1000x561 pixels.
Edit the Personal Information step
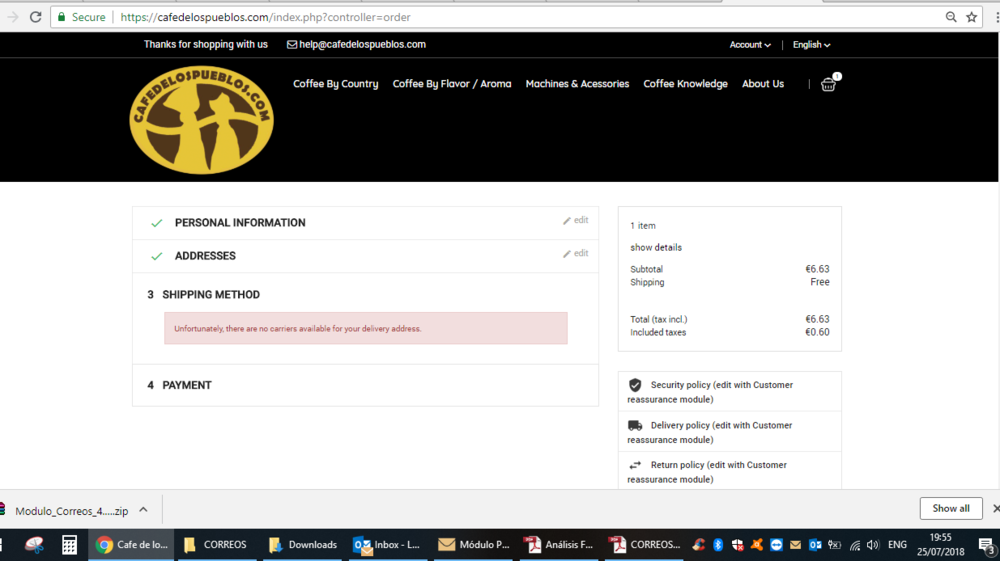(x=575, y=220)
